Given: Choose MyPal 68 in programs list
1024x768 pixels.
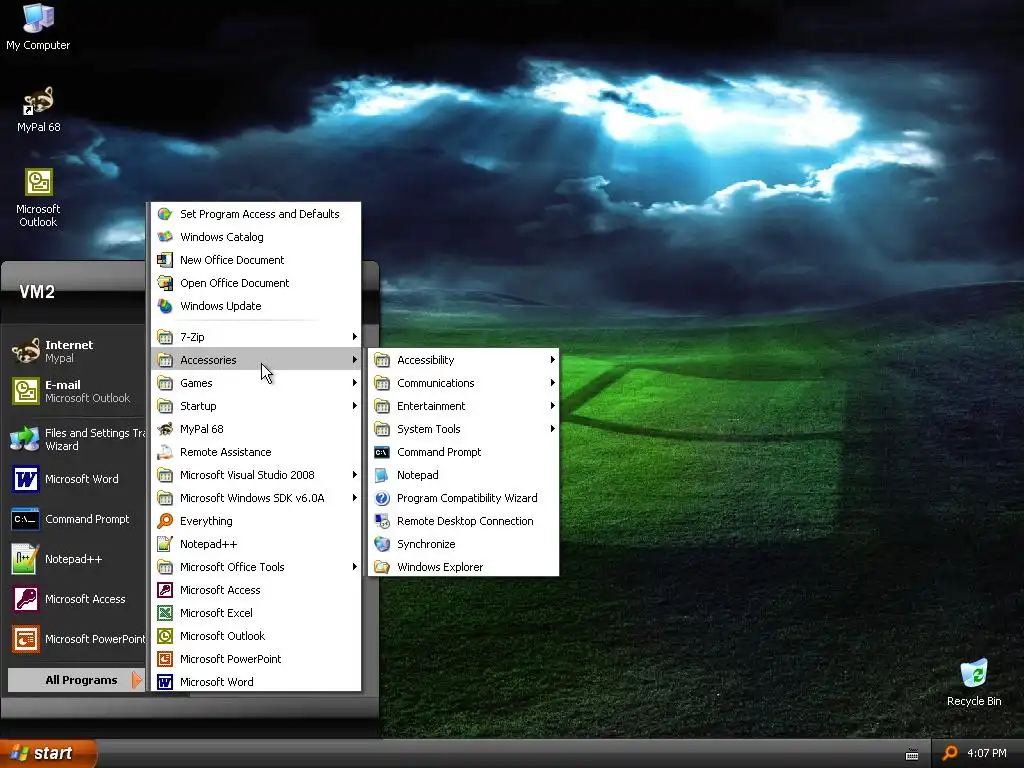Looking at the screenshot, I should [256, 428].
